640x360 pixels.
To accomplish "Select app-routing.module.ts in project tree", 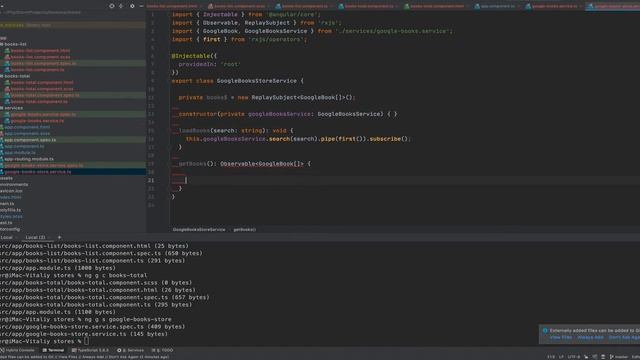I will pos(29,159).
